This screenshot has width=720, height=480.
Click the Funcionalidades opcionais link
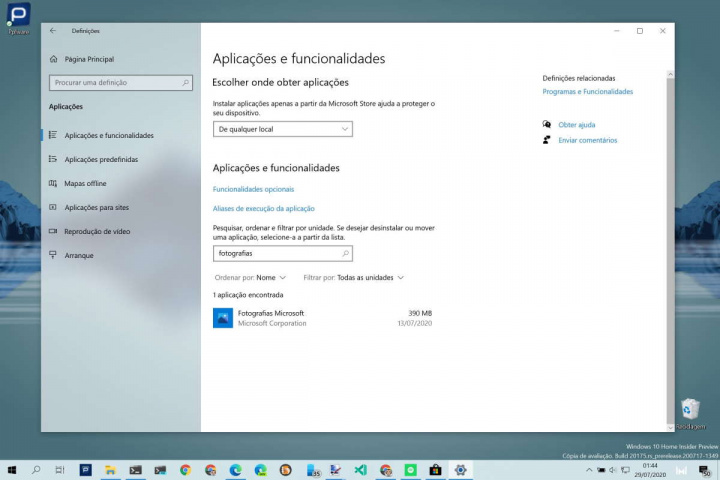(253, 189)
